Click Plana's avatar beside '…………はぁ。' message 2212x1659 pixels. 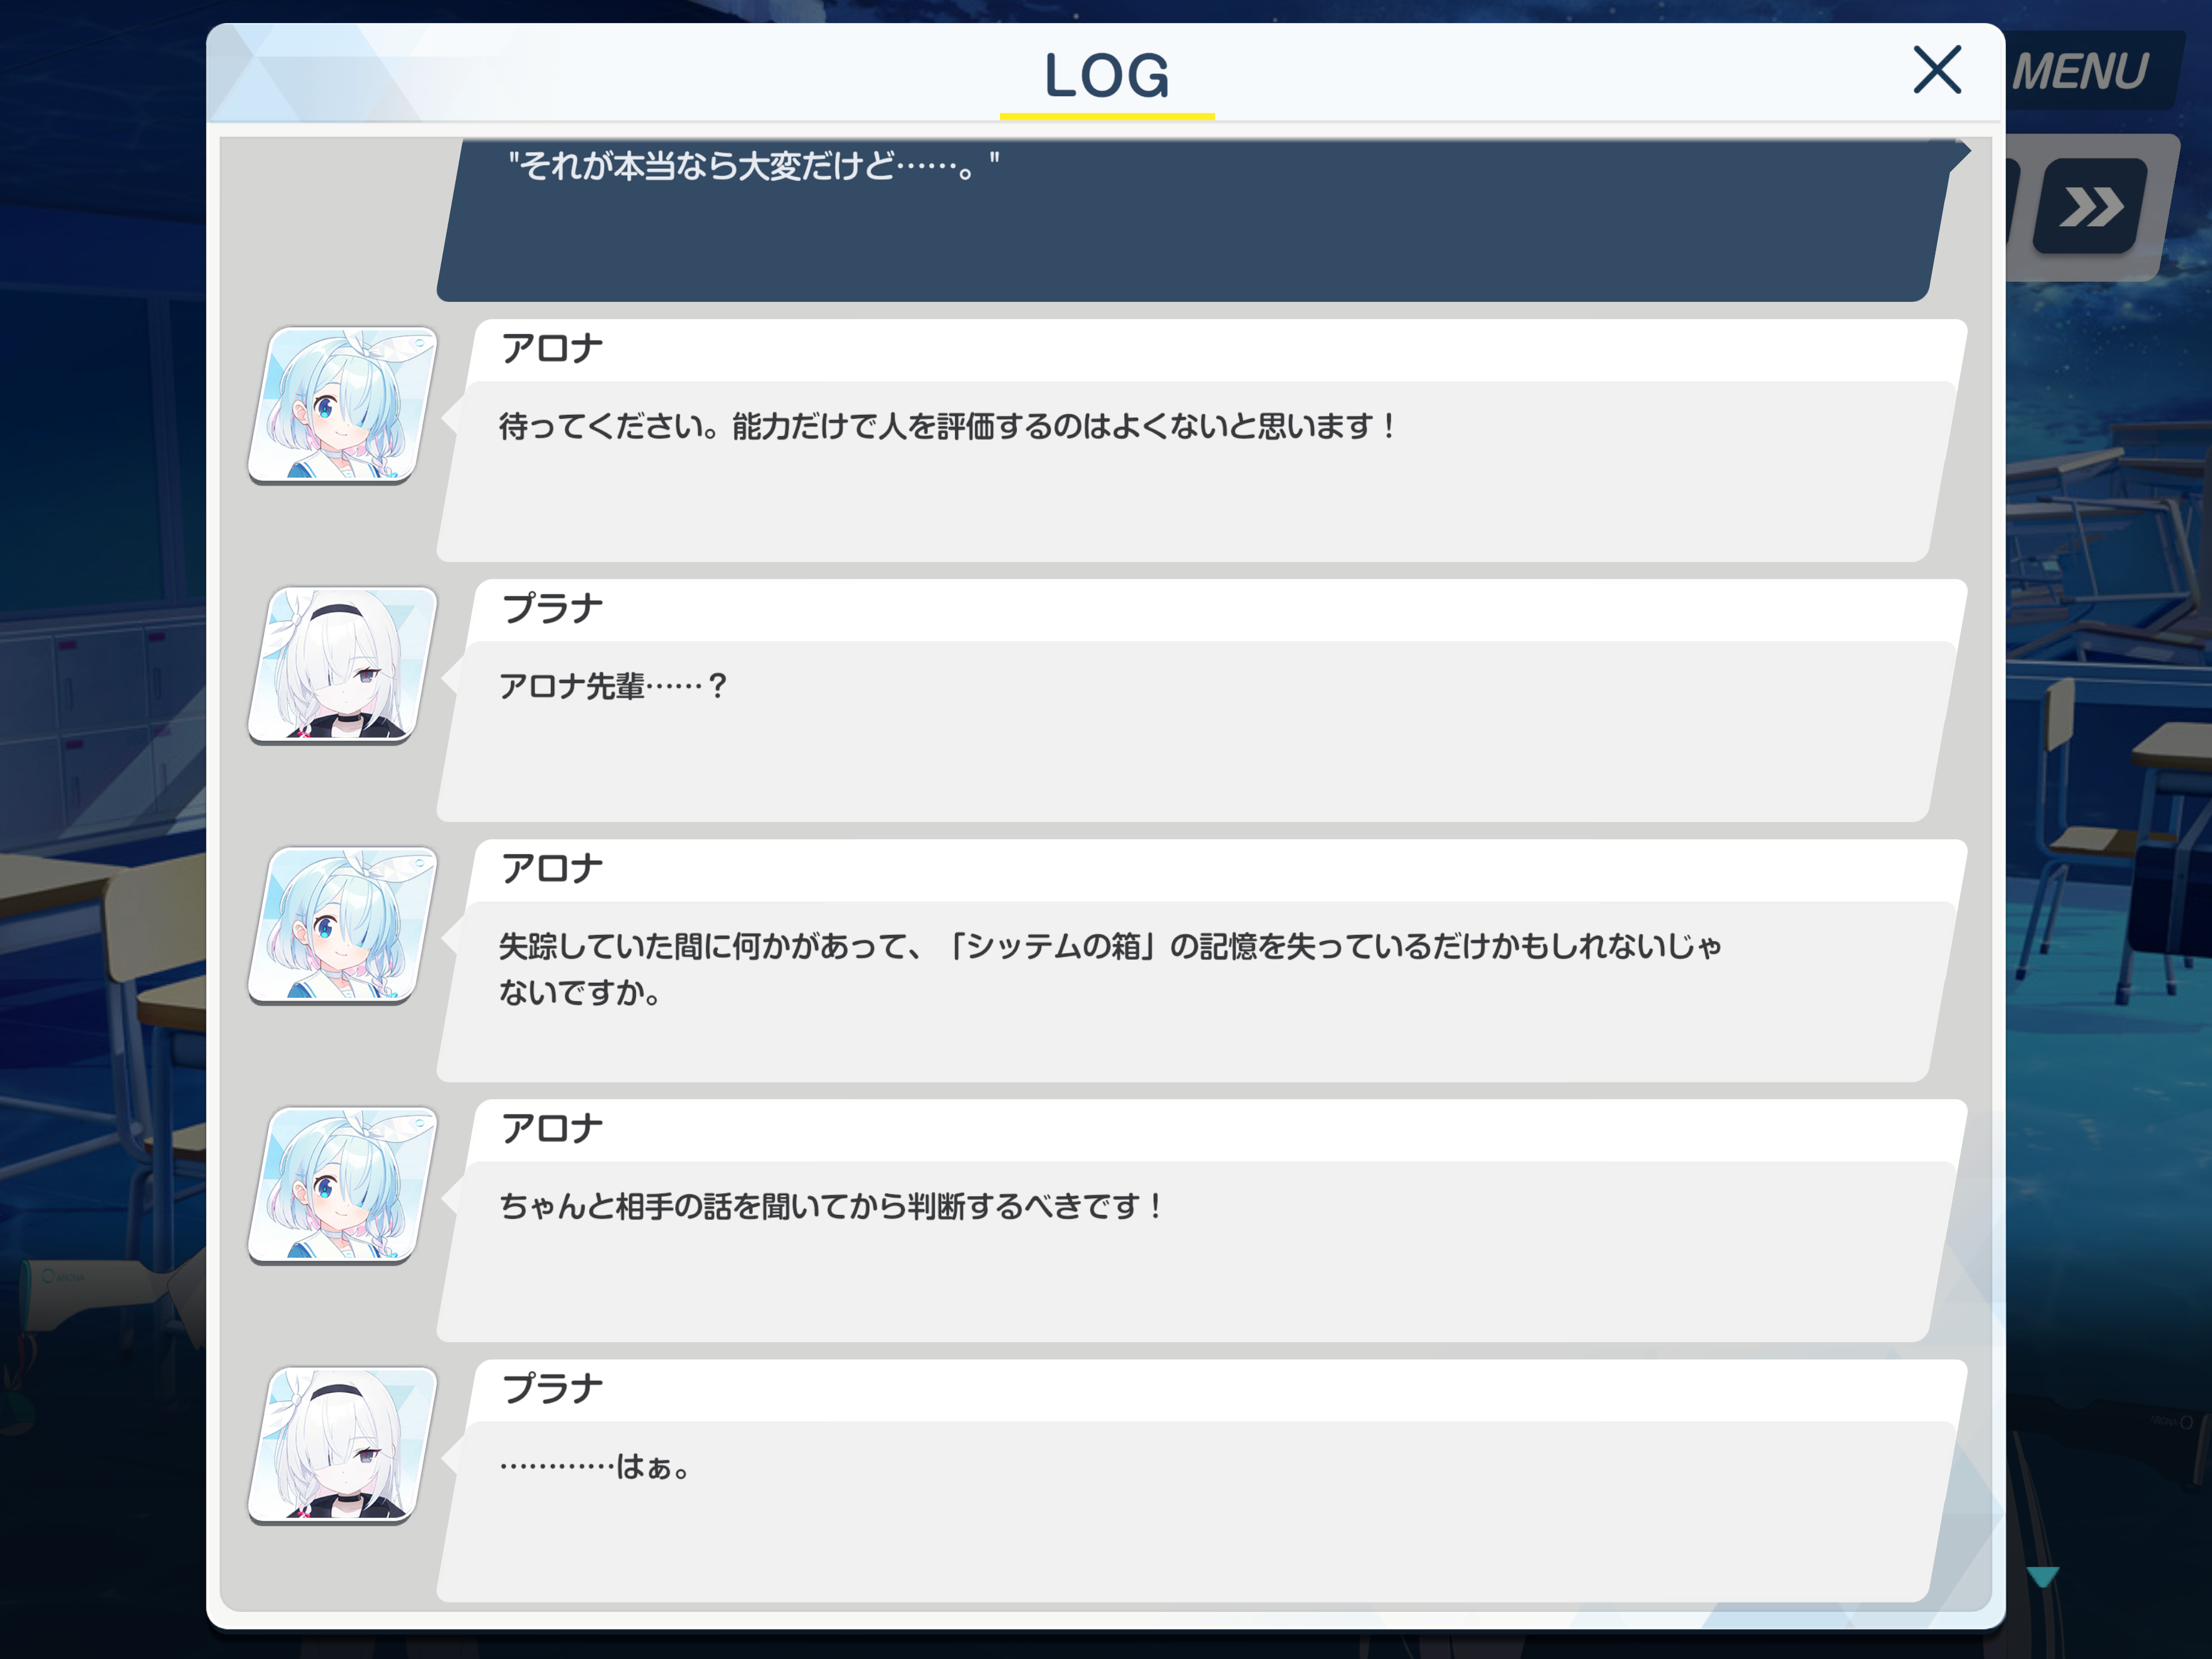pos(343,1445)
